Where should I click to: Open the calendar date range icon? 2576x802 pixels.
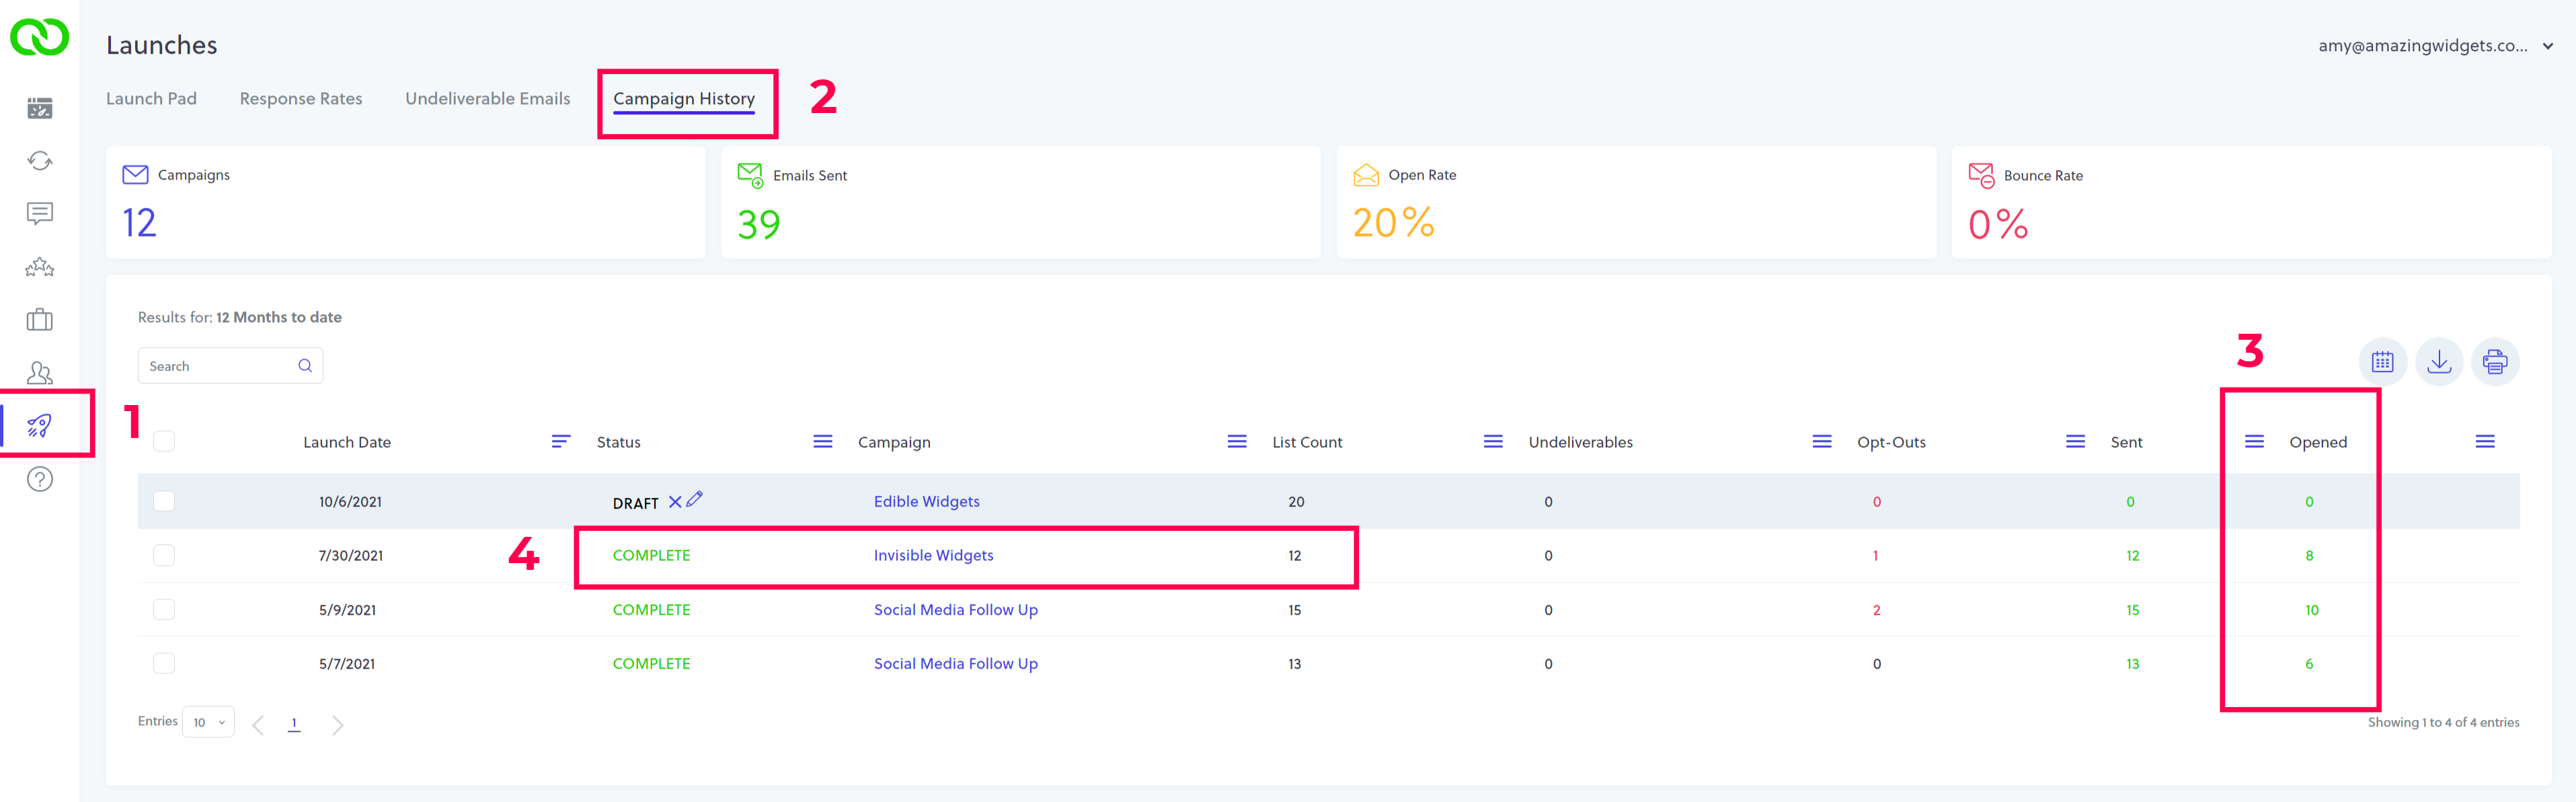(x=2382, y=362)
